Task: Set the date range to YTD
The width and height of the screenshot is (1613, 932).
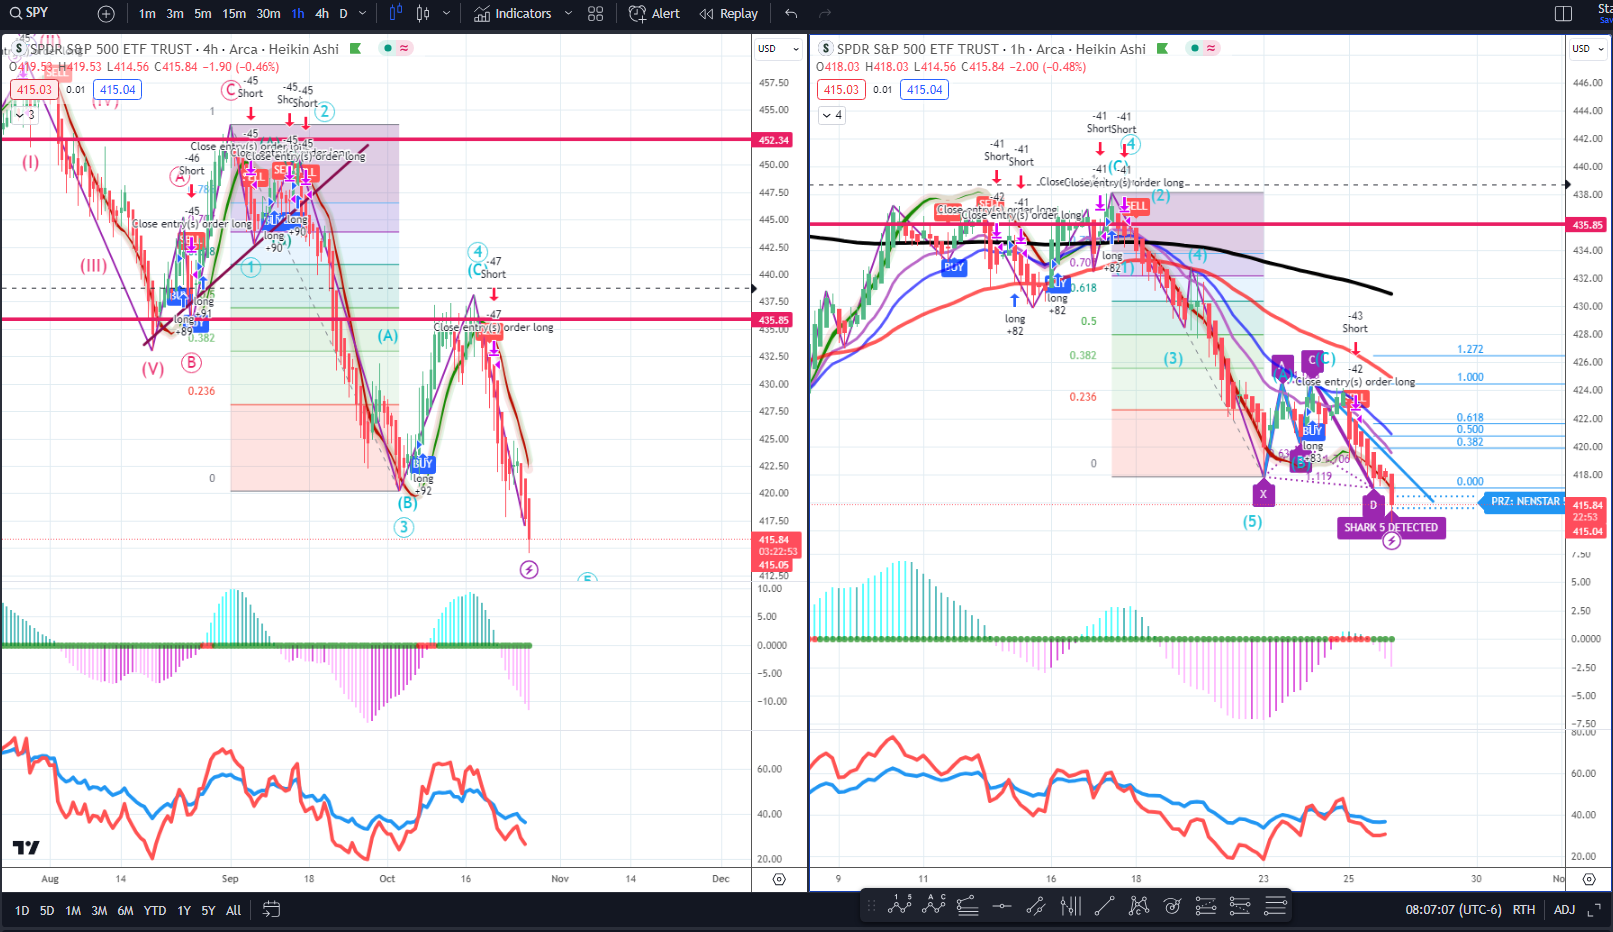Action: coord(155,911)
